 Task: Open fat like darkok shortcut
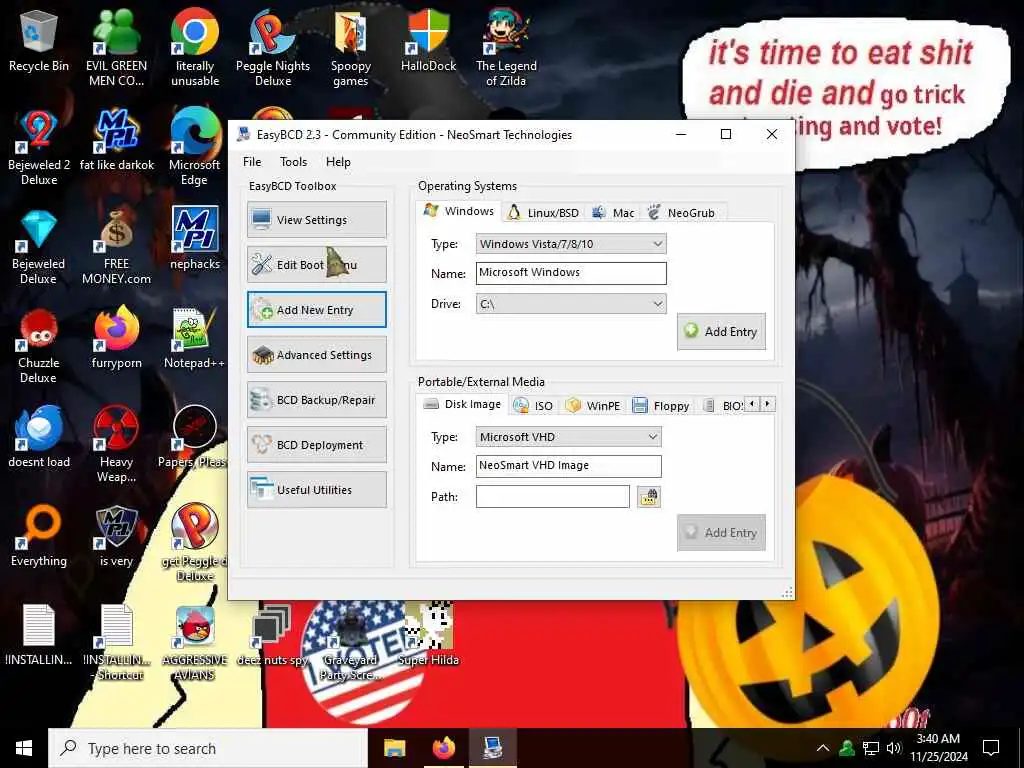pyautogui.click(x=116, y=140)
